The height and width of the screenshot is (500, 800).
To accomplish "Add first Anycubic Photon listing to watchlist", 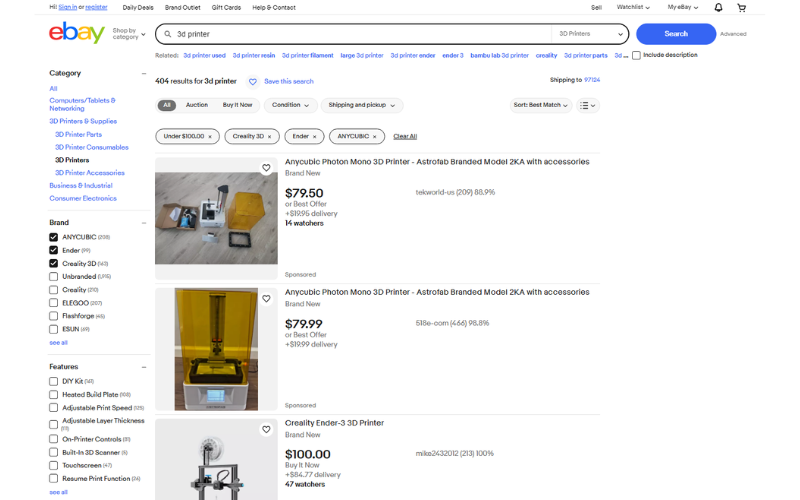I will (x=266, y=168).
